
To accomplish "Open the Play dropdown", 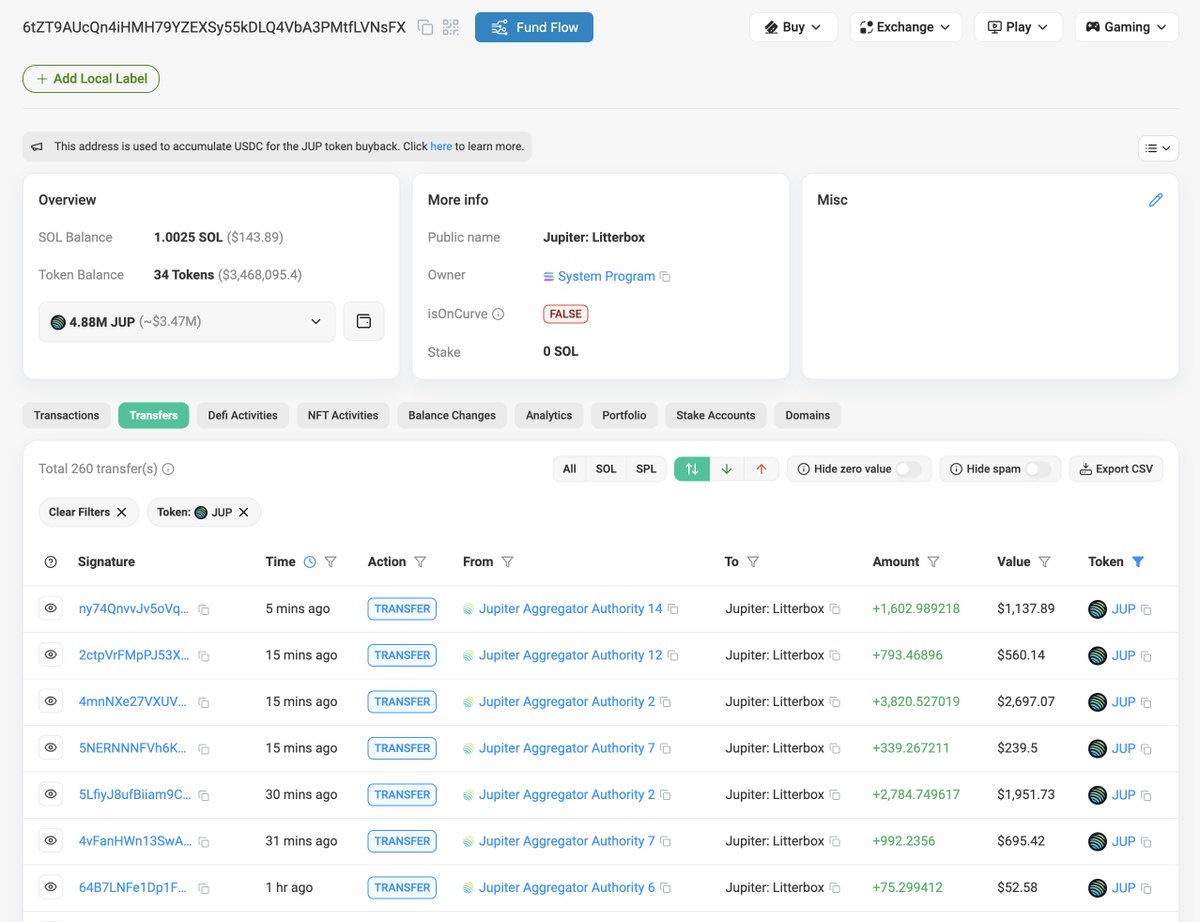I will tap(1018, 27).
